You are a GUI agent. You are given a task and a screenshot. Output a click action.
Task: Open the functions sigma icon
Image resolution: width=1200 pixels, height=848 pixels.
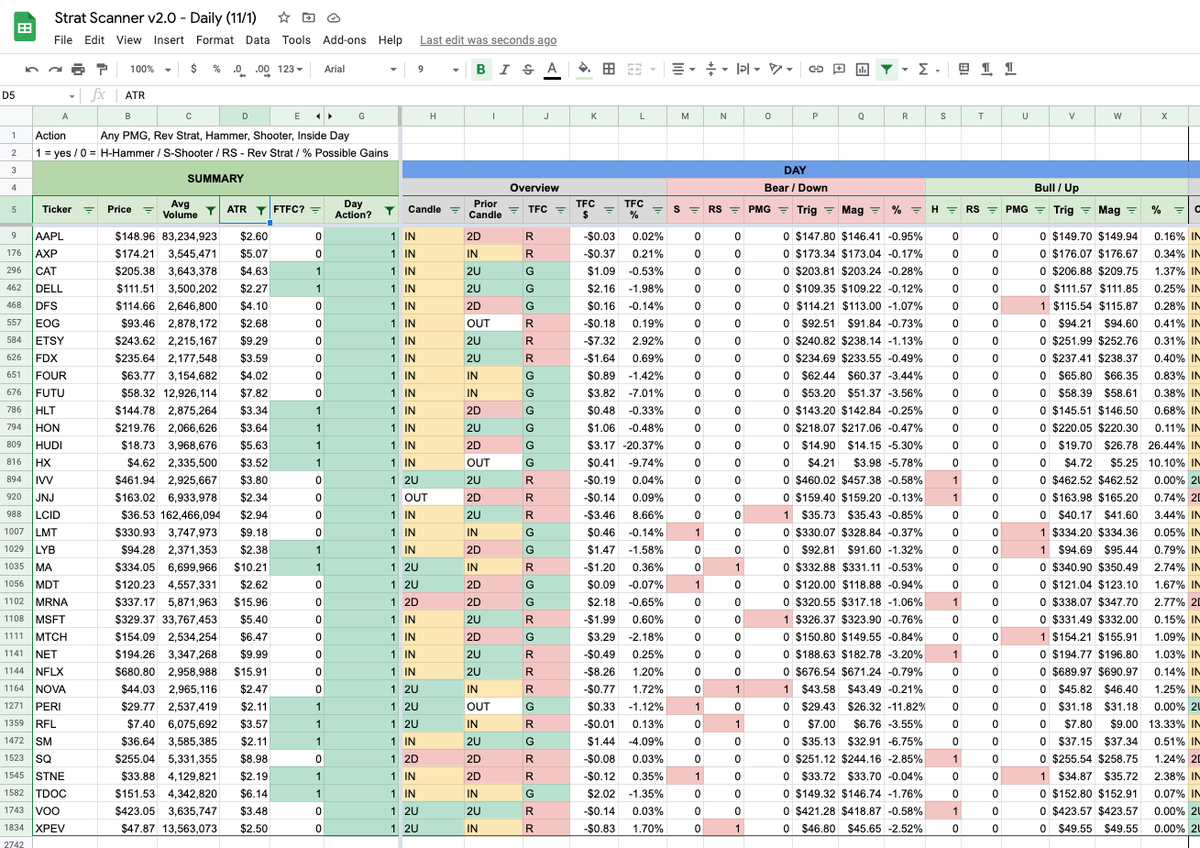point(923,69)
